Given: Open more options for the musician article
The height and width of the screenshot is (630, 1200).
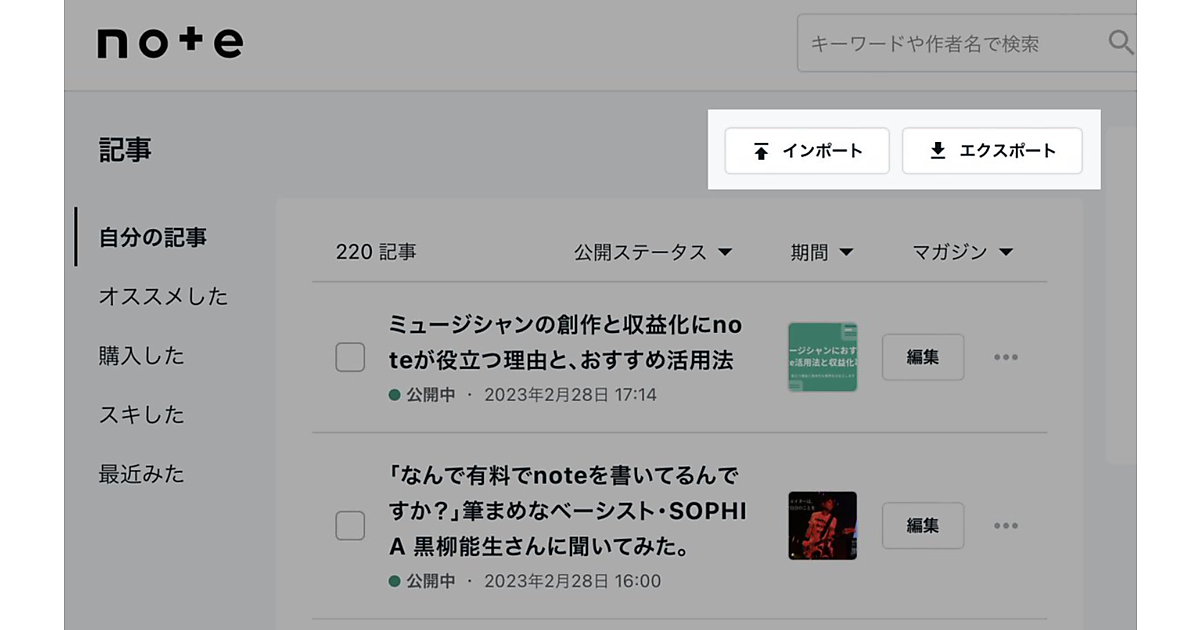Looking at the screenshot, I should point(1005,357).
